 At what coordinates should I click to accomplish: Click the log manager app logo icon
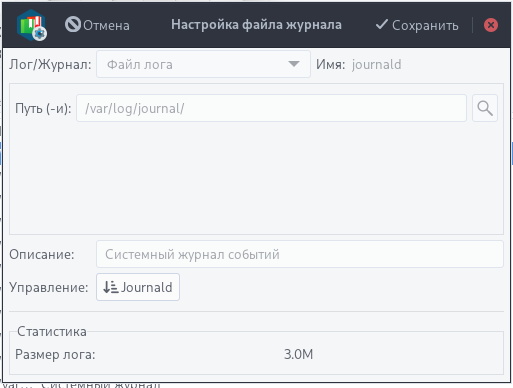(x=32, y=25)
